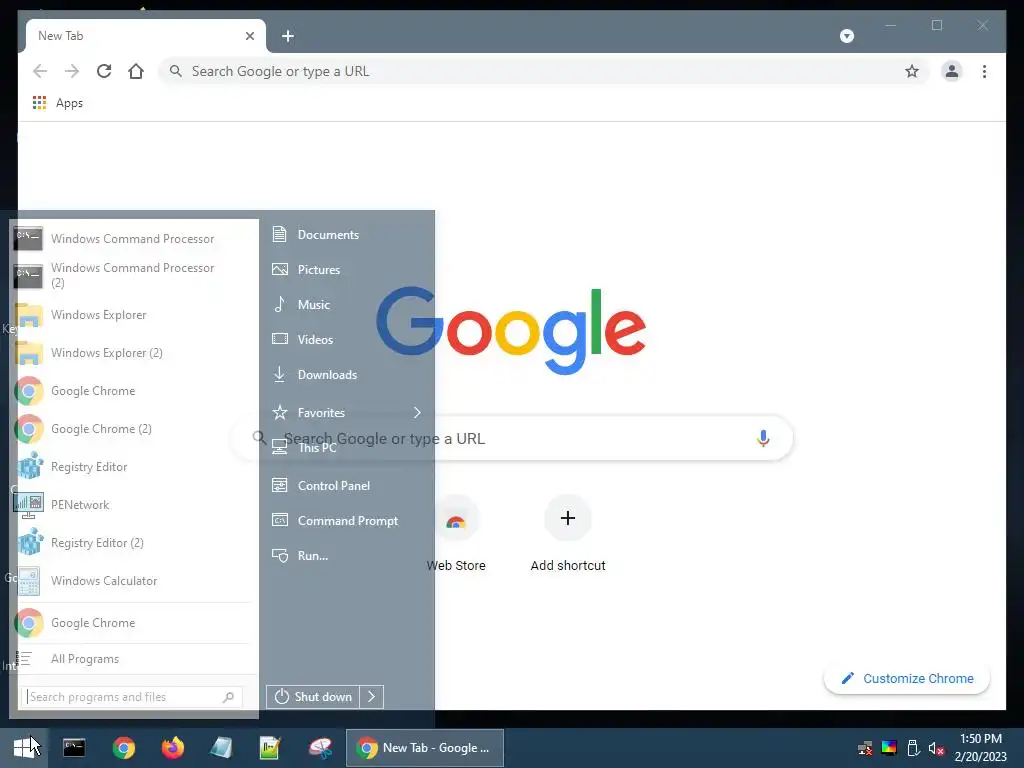Open Control Panel from start menu
Screen dimensions: 1024x768
coord(346,486)
